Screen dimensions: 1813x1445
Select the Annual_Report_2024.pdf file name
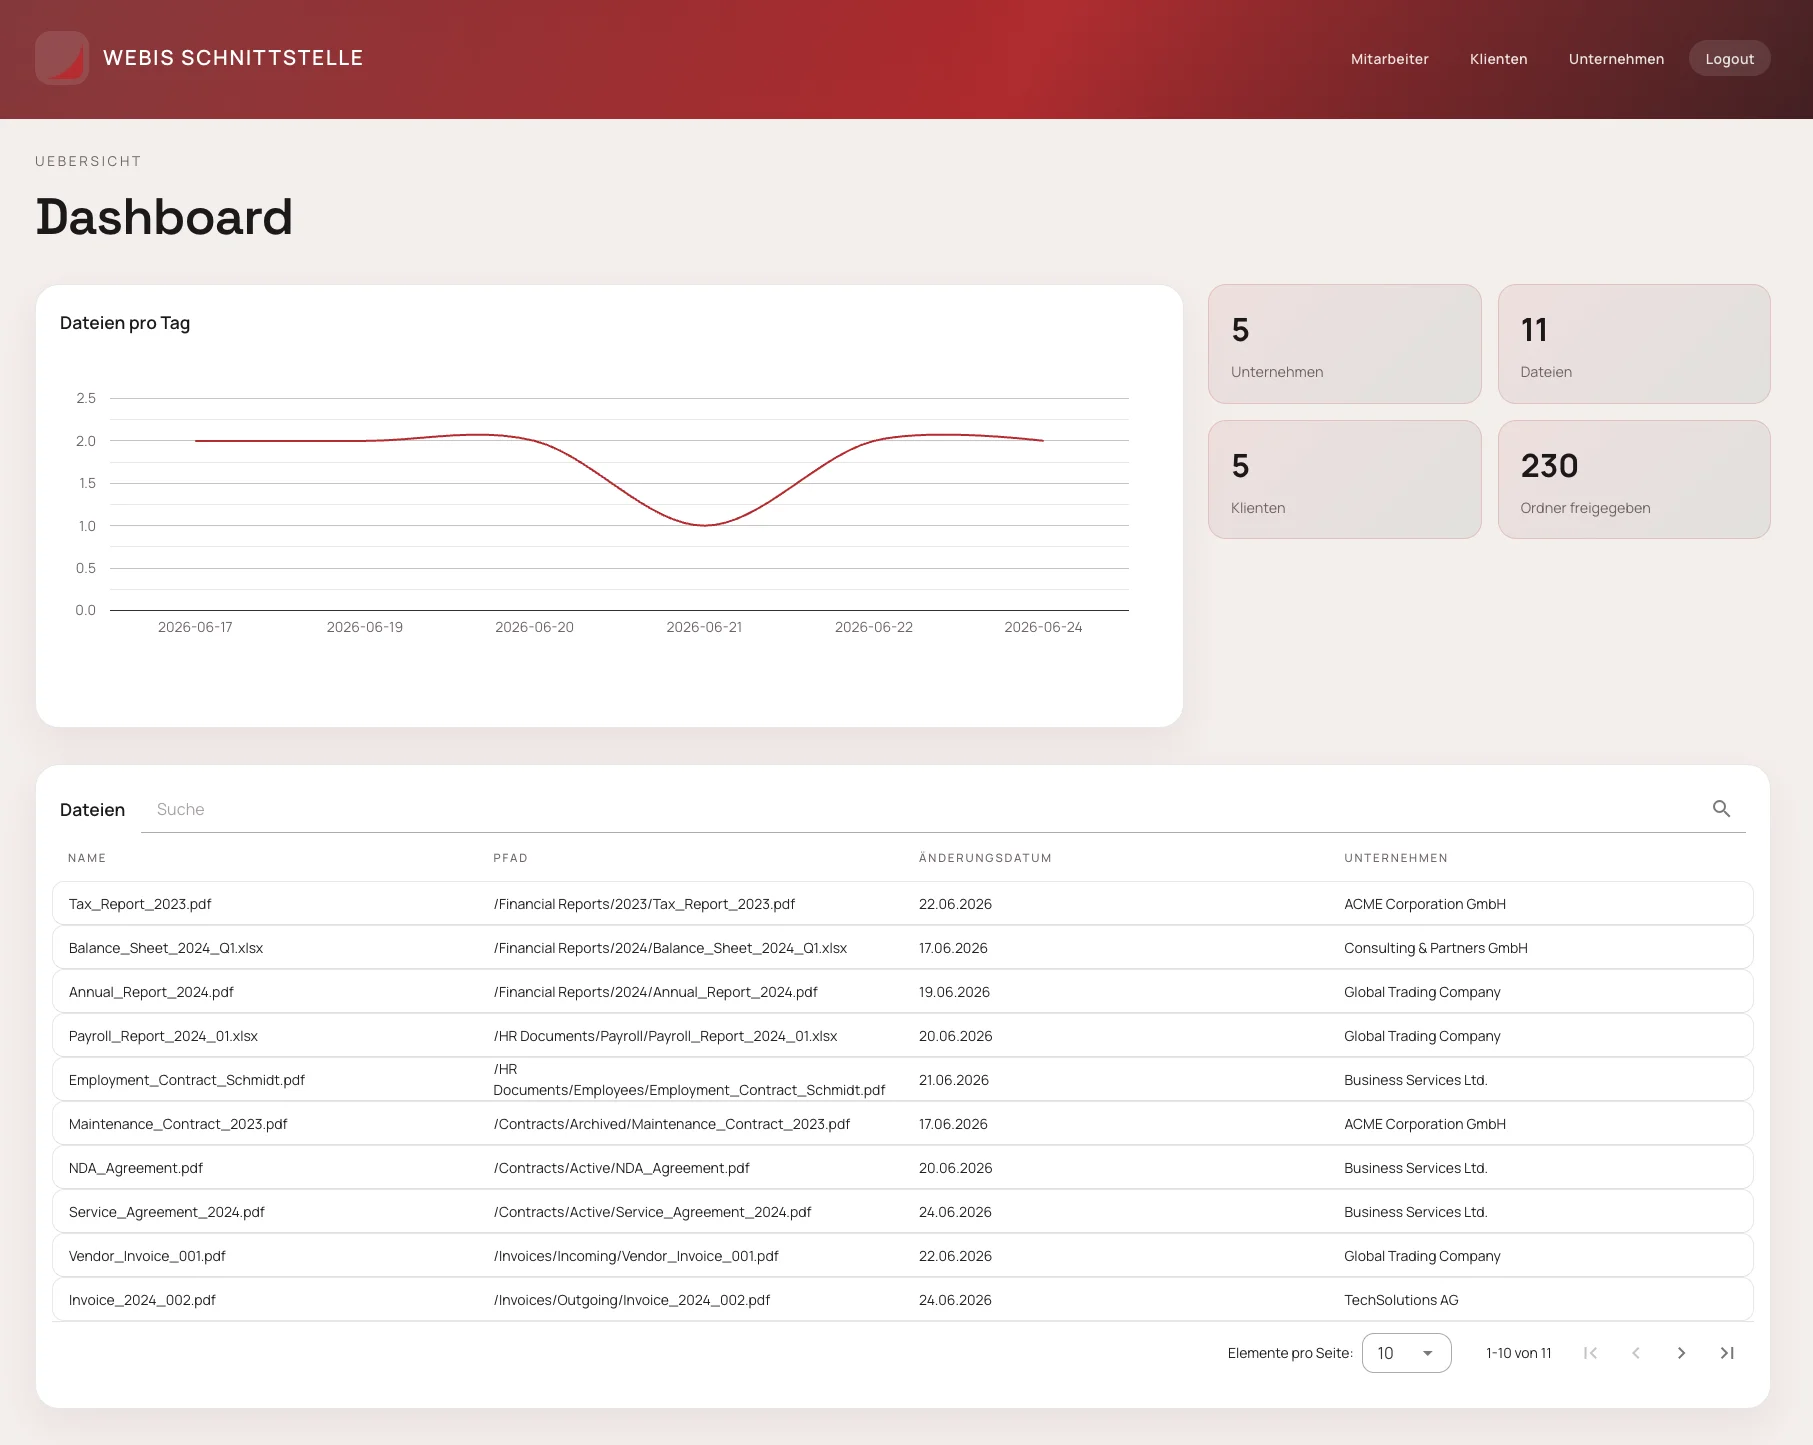click(151, 992)
